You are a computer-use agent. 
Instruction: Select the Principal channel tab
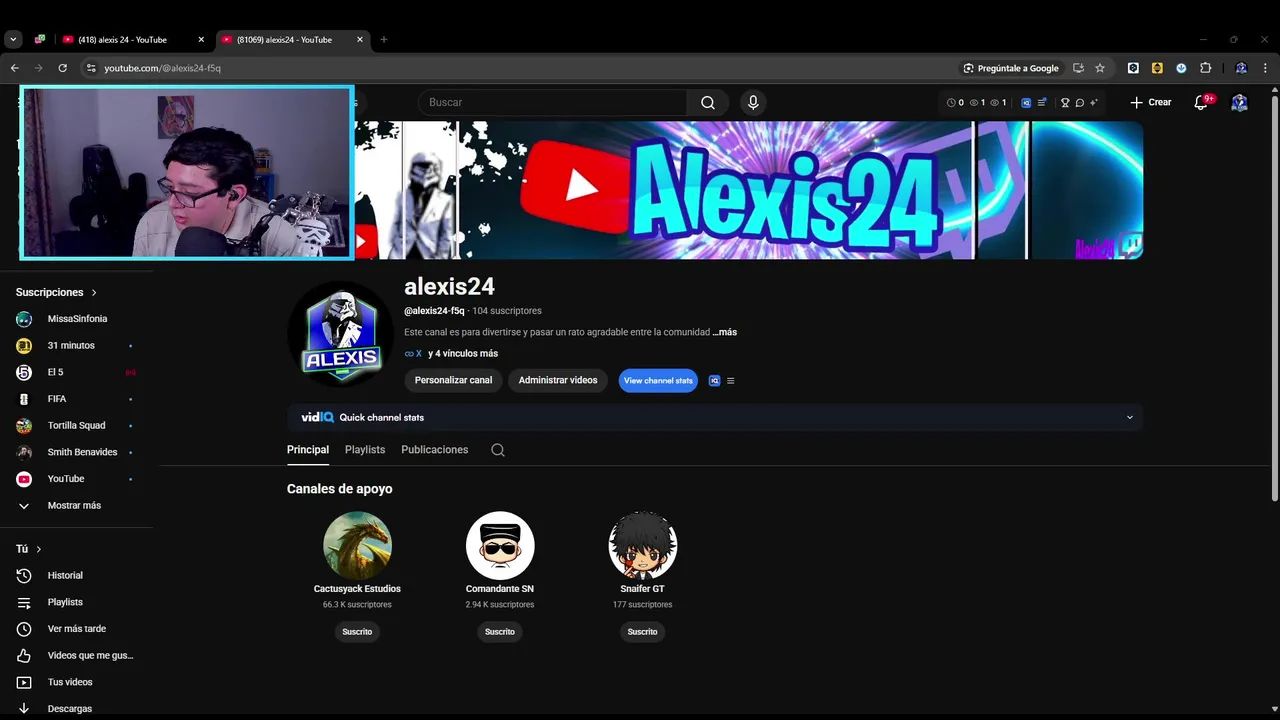pos(308,450)
